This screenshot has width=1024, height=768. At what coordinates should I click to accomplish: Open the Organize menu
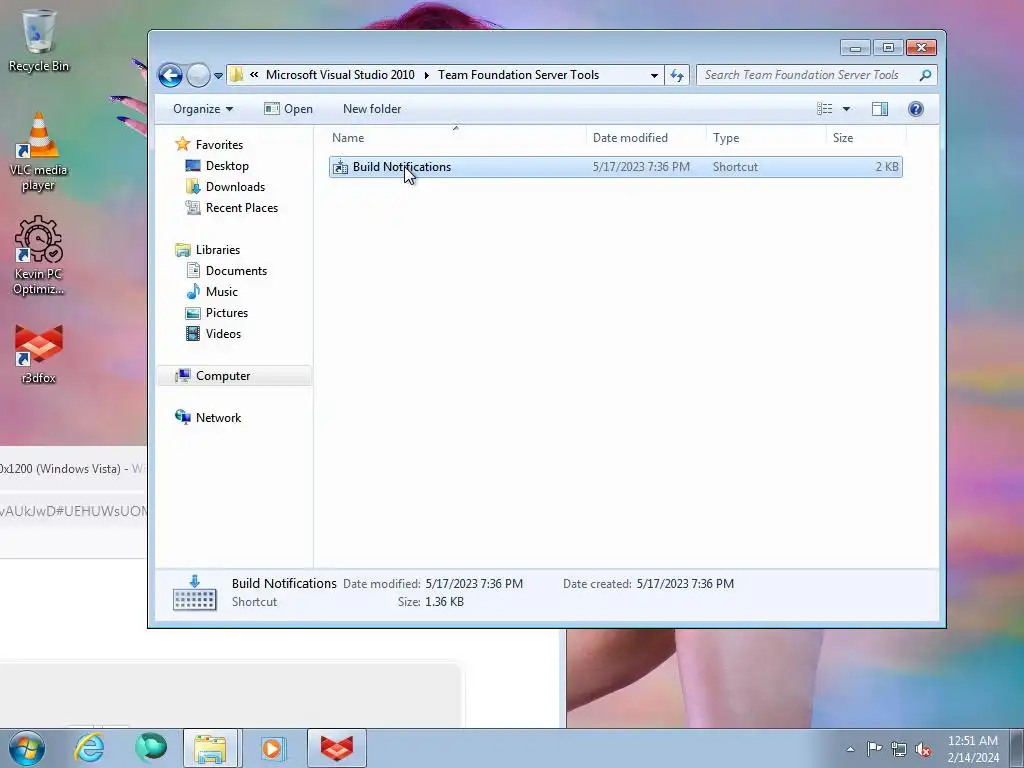(x=203, y=109)
